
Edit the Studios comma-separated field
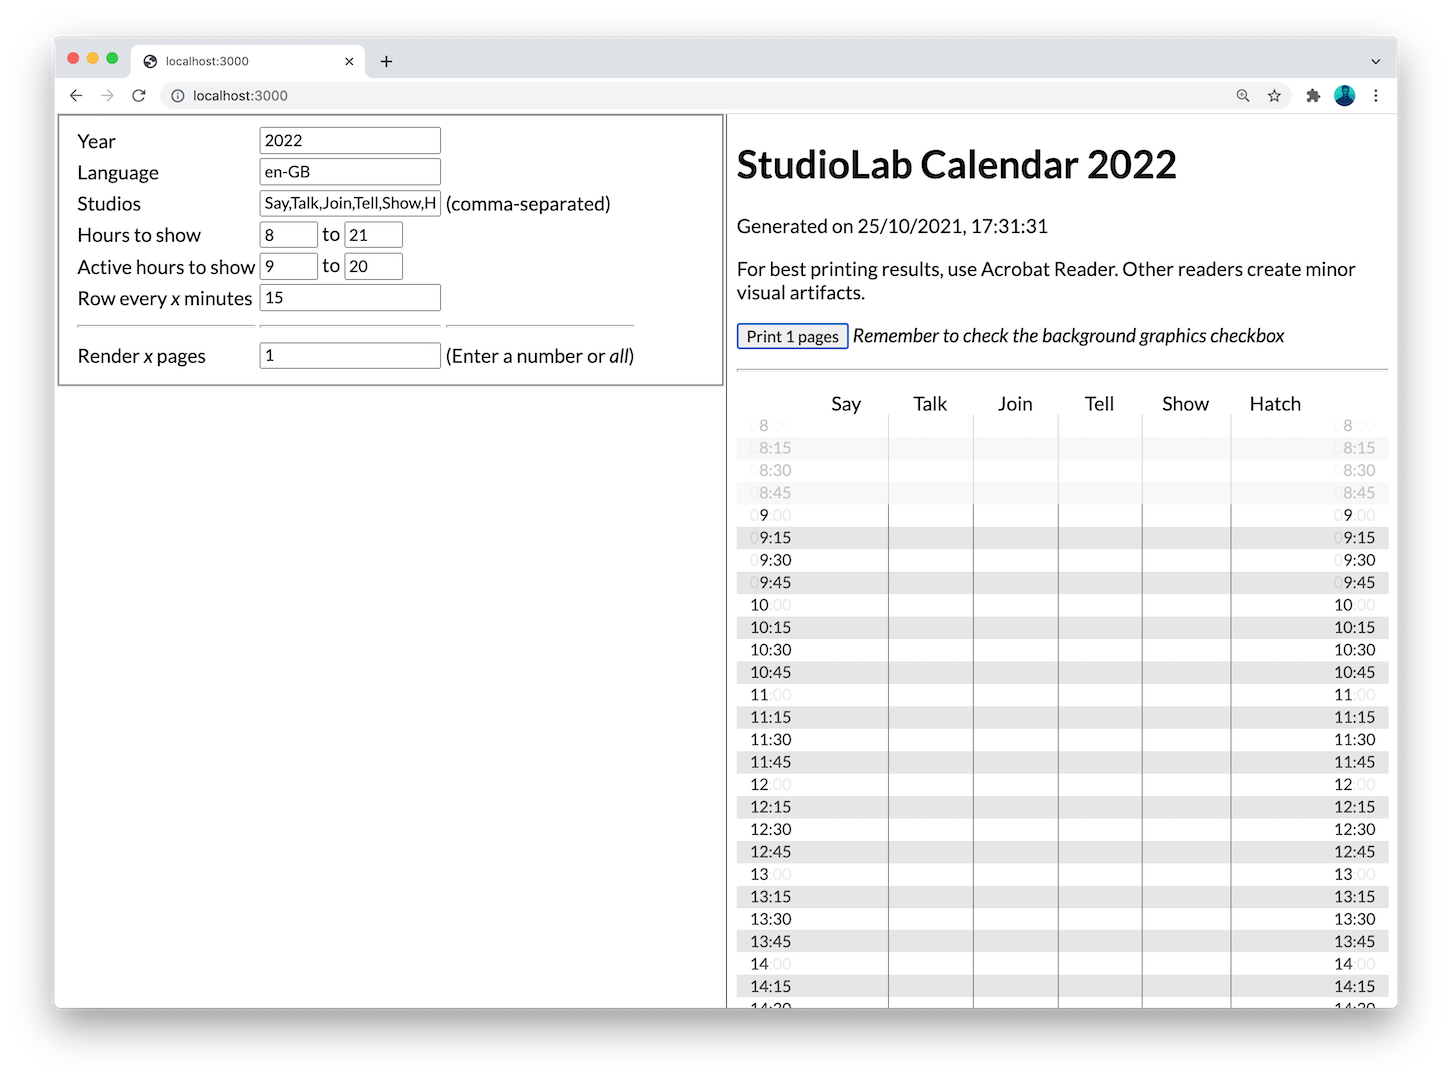350,203
